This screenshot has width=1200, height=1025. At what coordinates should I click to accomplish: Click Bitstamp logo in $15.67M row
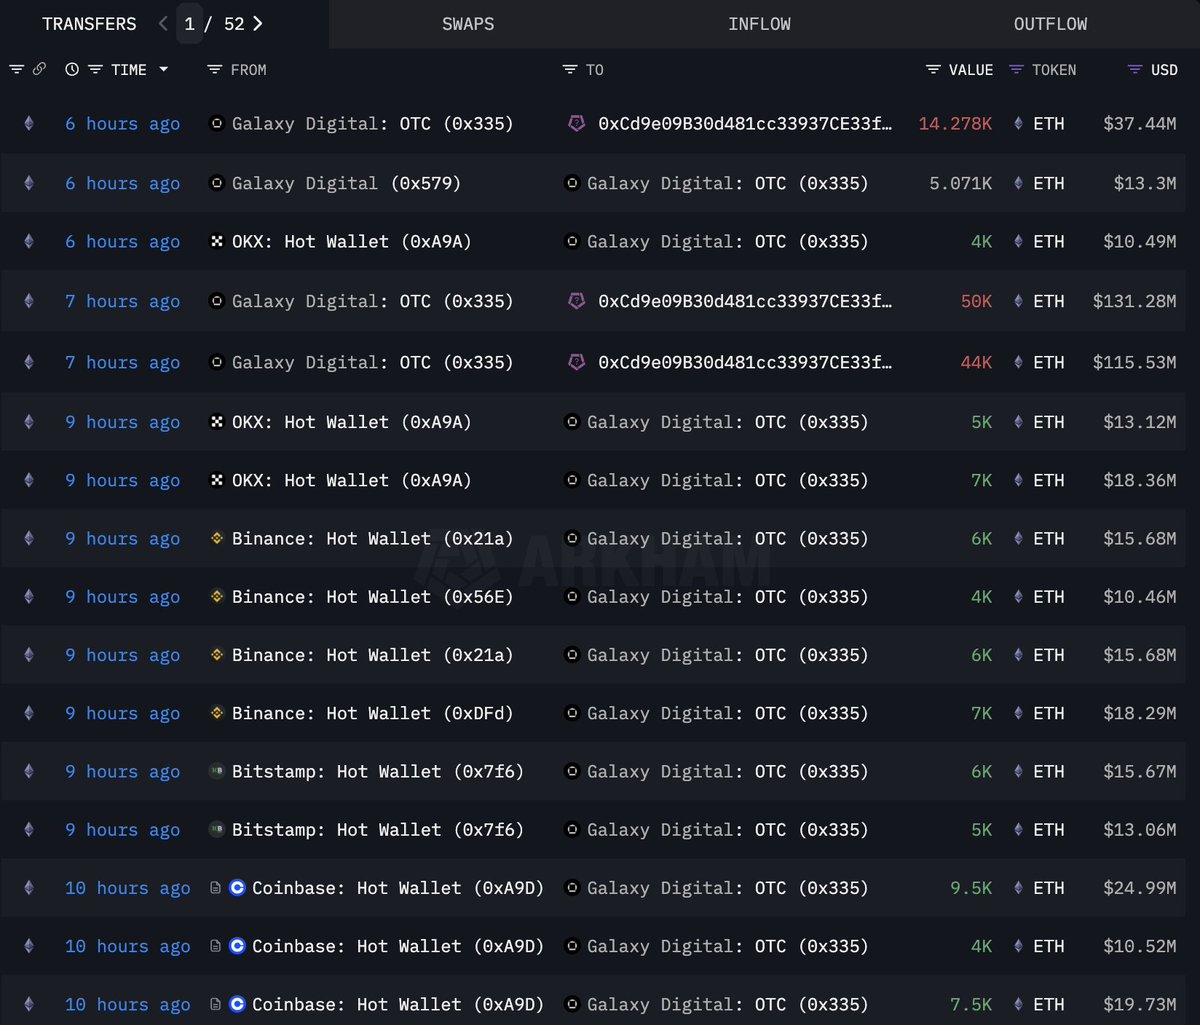[216, 771]
